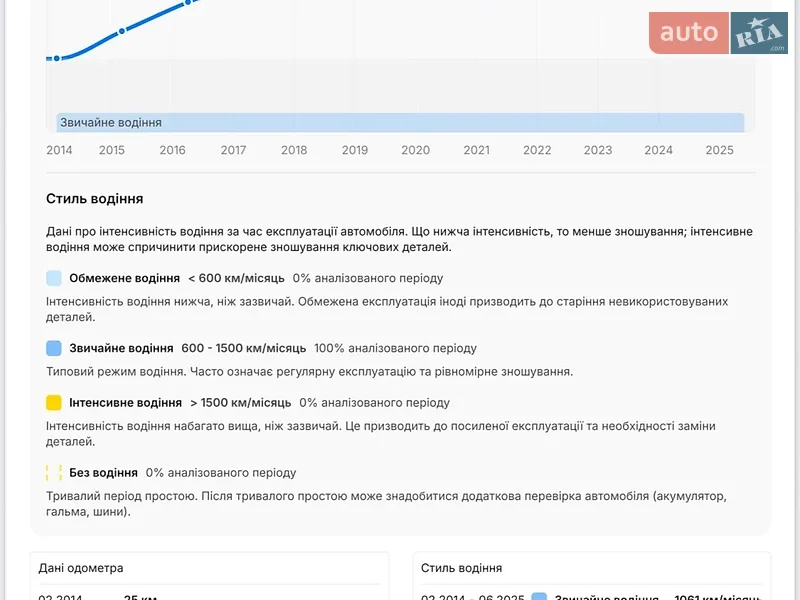Click '> 1500 км/місяць' threshold text
The width and height of the screenshot is (800, 600).
tap(241, 403)
